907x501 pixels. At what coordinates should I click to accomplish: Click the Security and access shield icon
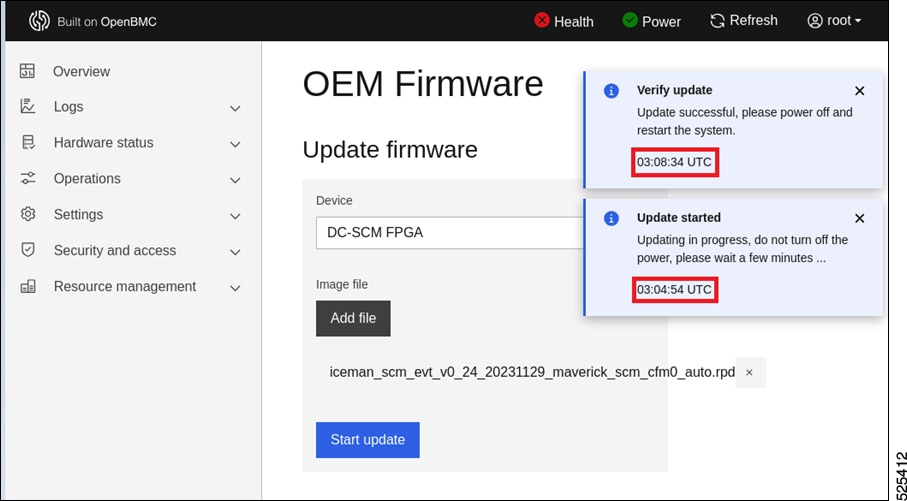coord(28,250)
